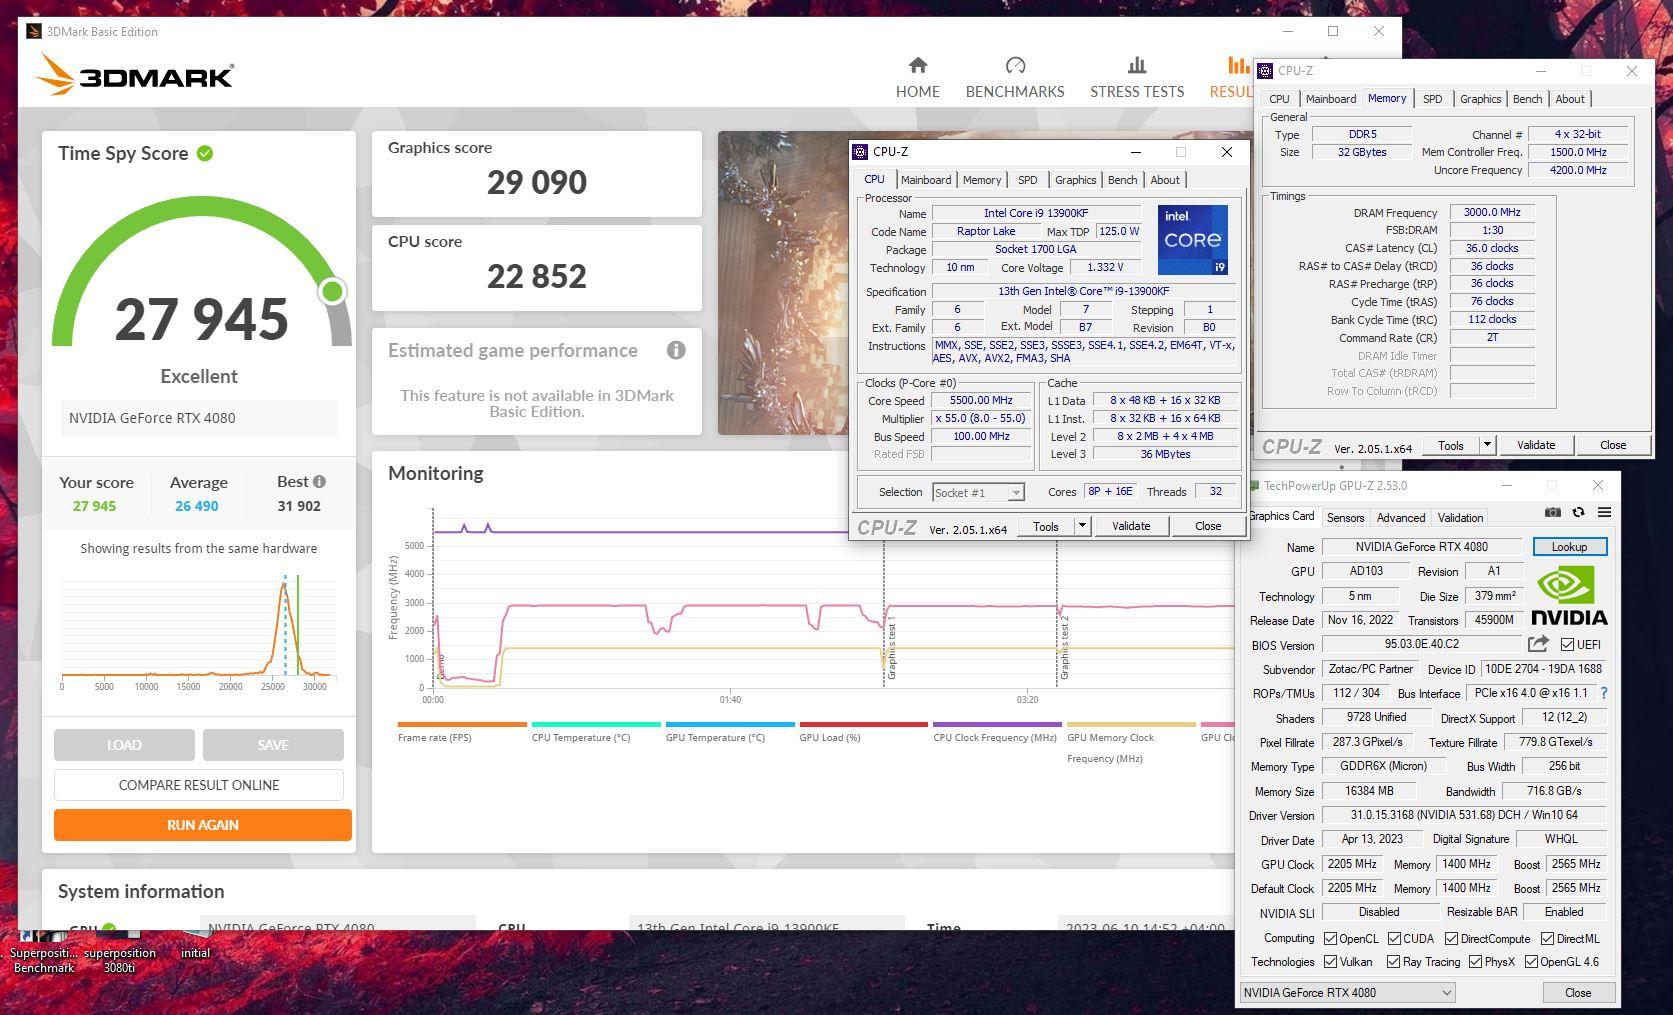This screenshot has height=1015, width=1673.
Task: Show info for Estimated game performance
Action: click(x=676, y=350)
